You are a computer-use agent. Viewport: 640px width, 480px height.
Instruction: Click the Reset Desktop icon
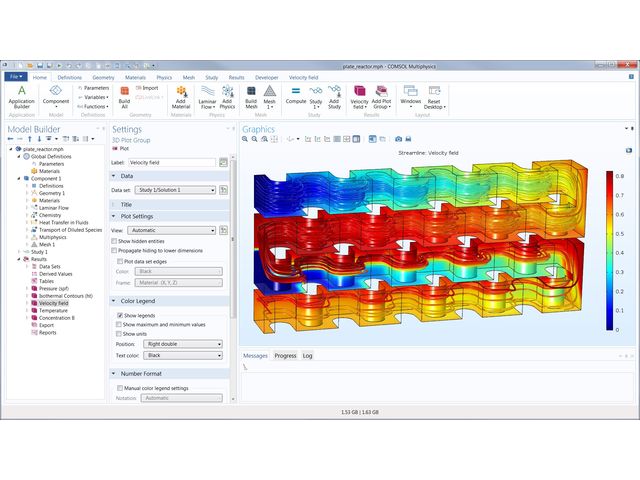(x=434, y=95)
